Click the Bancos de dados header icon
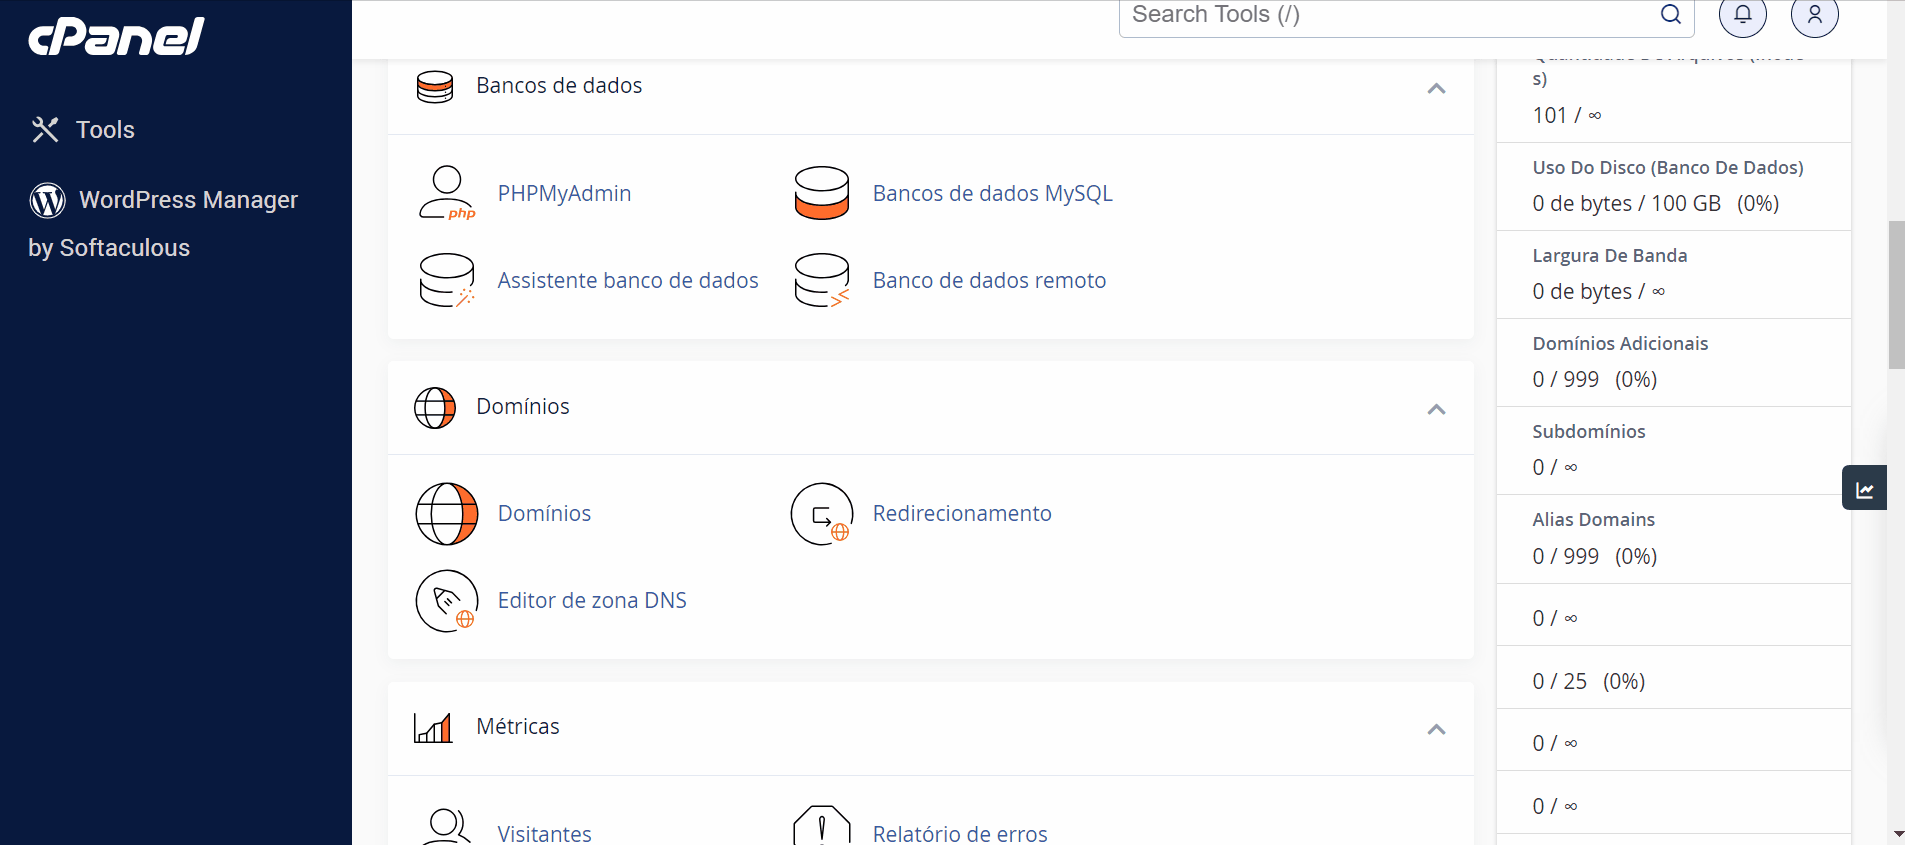The image size is (1905, 845). tap(435, 87)
